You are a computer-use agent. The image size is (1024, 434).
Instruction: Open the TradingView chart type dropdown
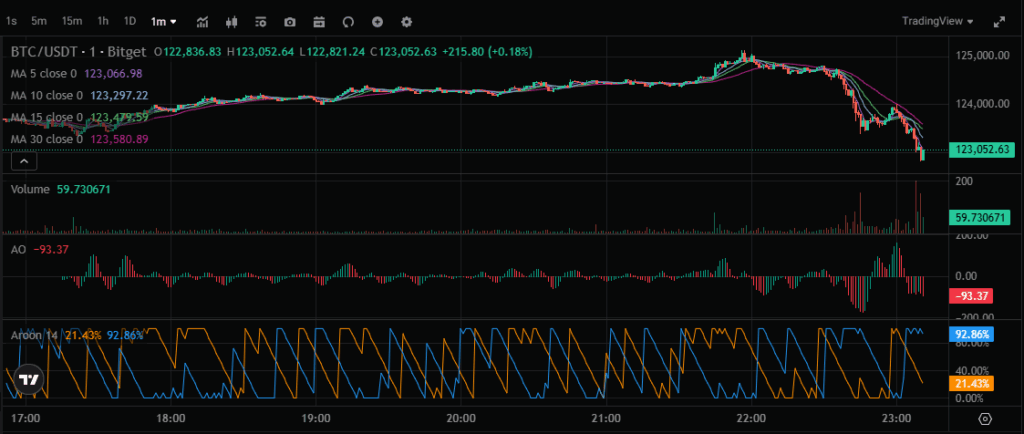coord(936,21)
